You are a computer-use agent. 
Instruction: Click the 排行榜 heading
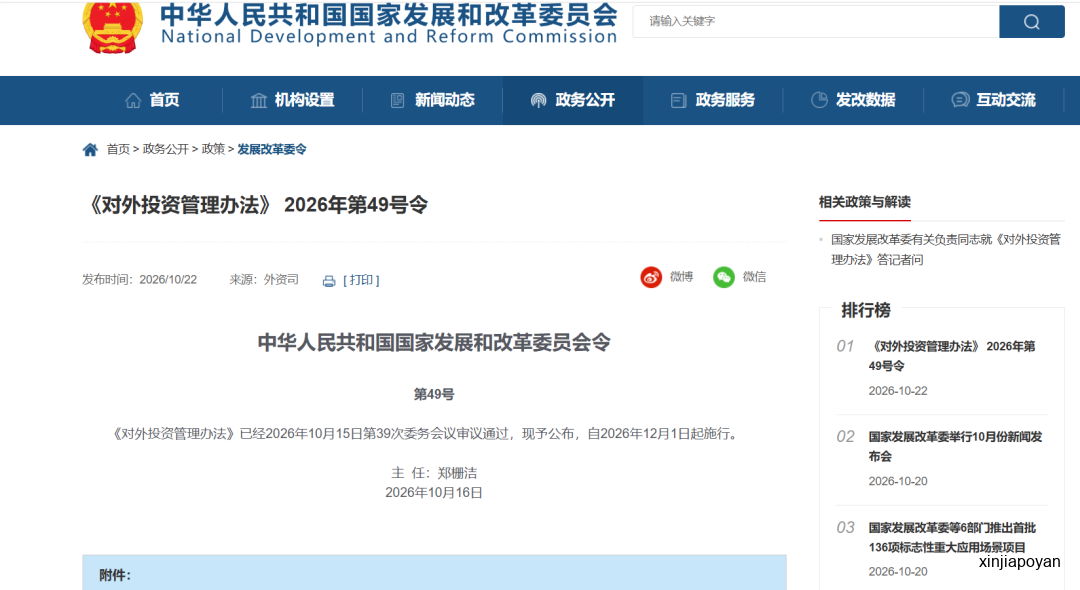[x=866, y=310]
